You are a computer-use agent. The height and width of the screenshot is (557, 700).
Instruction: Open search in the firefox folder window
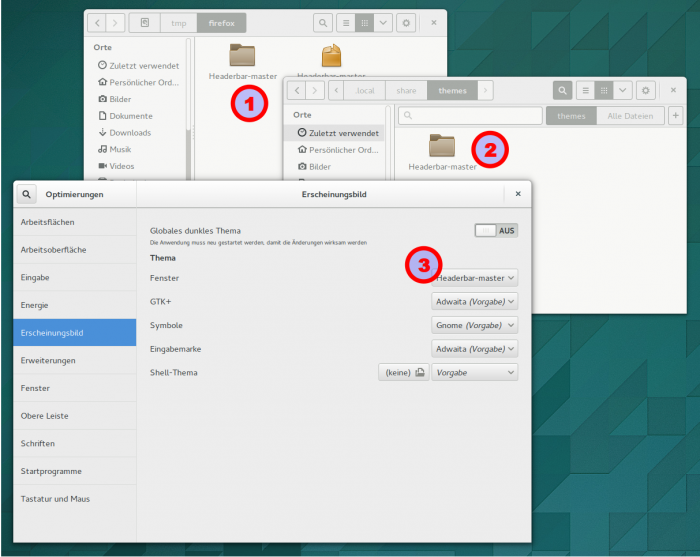tap(324, 22)
